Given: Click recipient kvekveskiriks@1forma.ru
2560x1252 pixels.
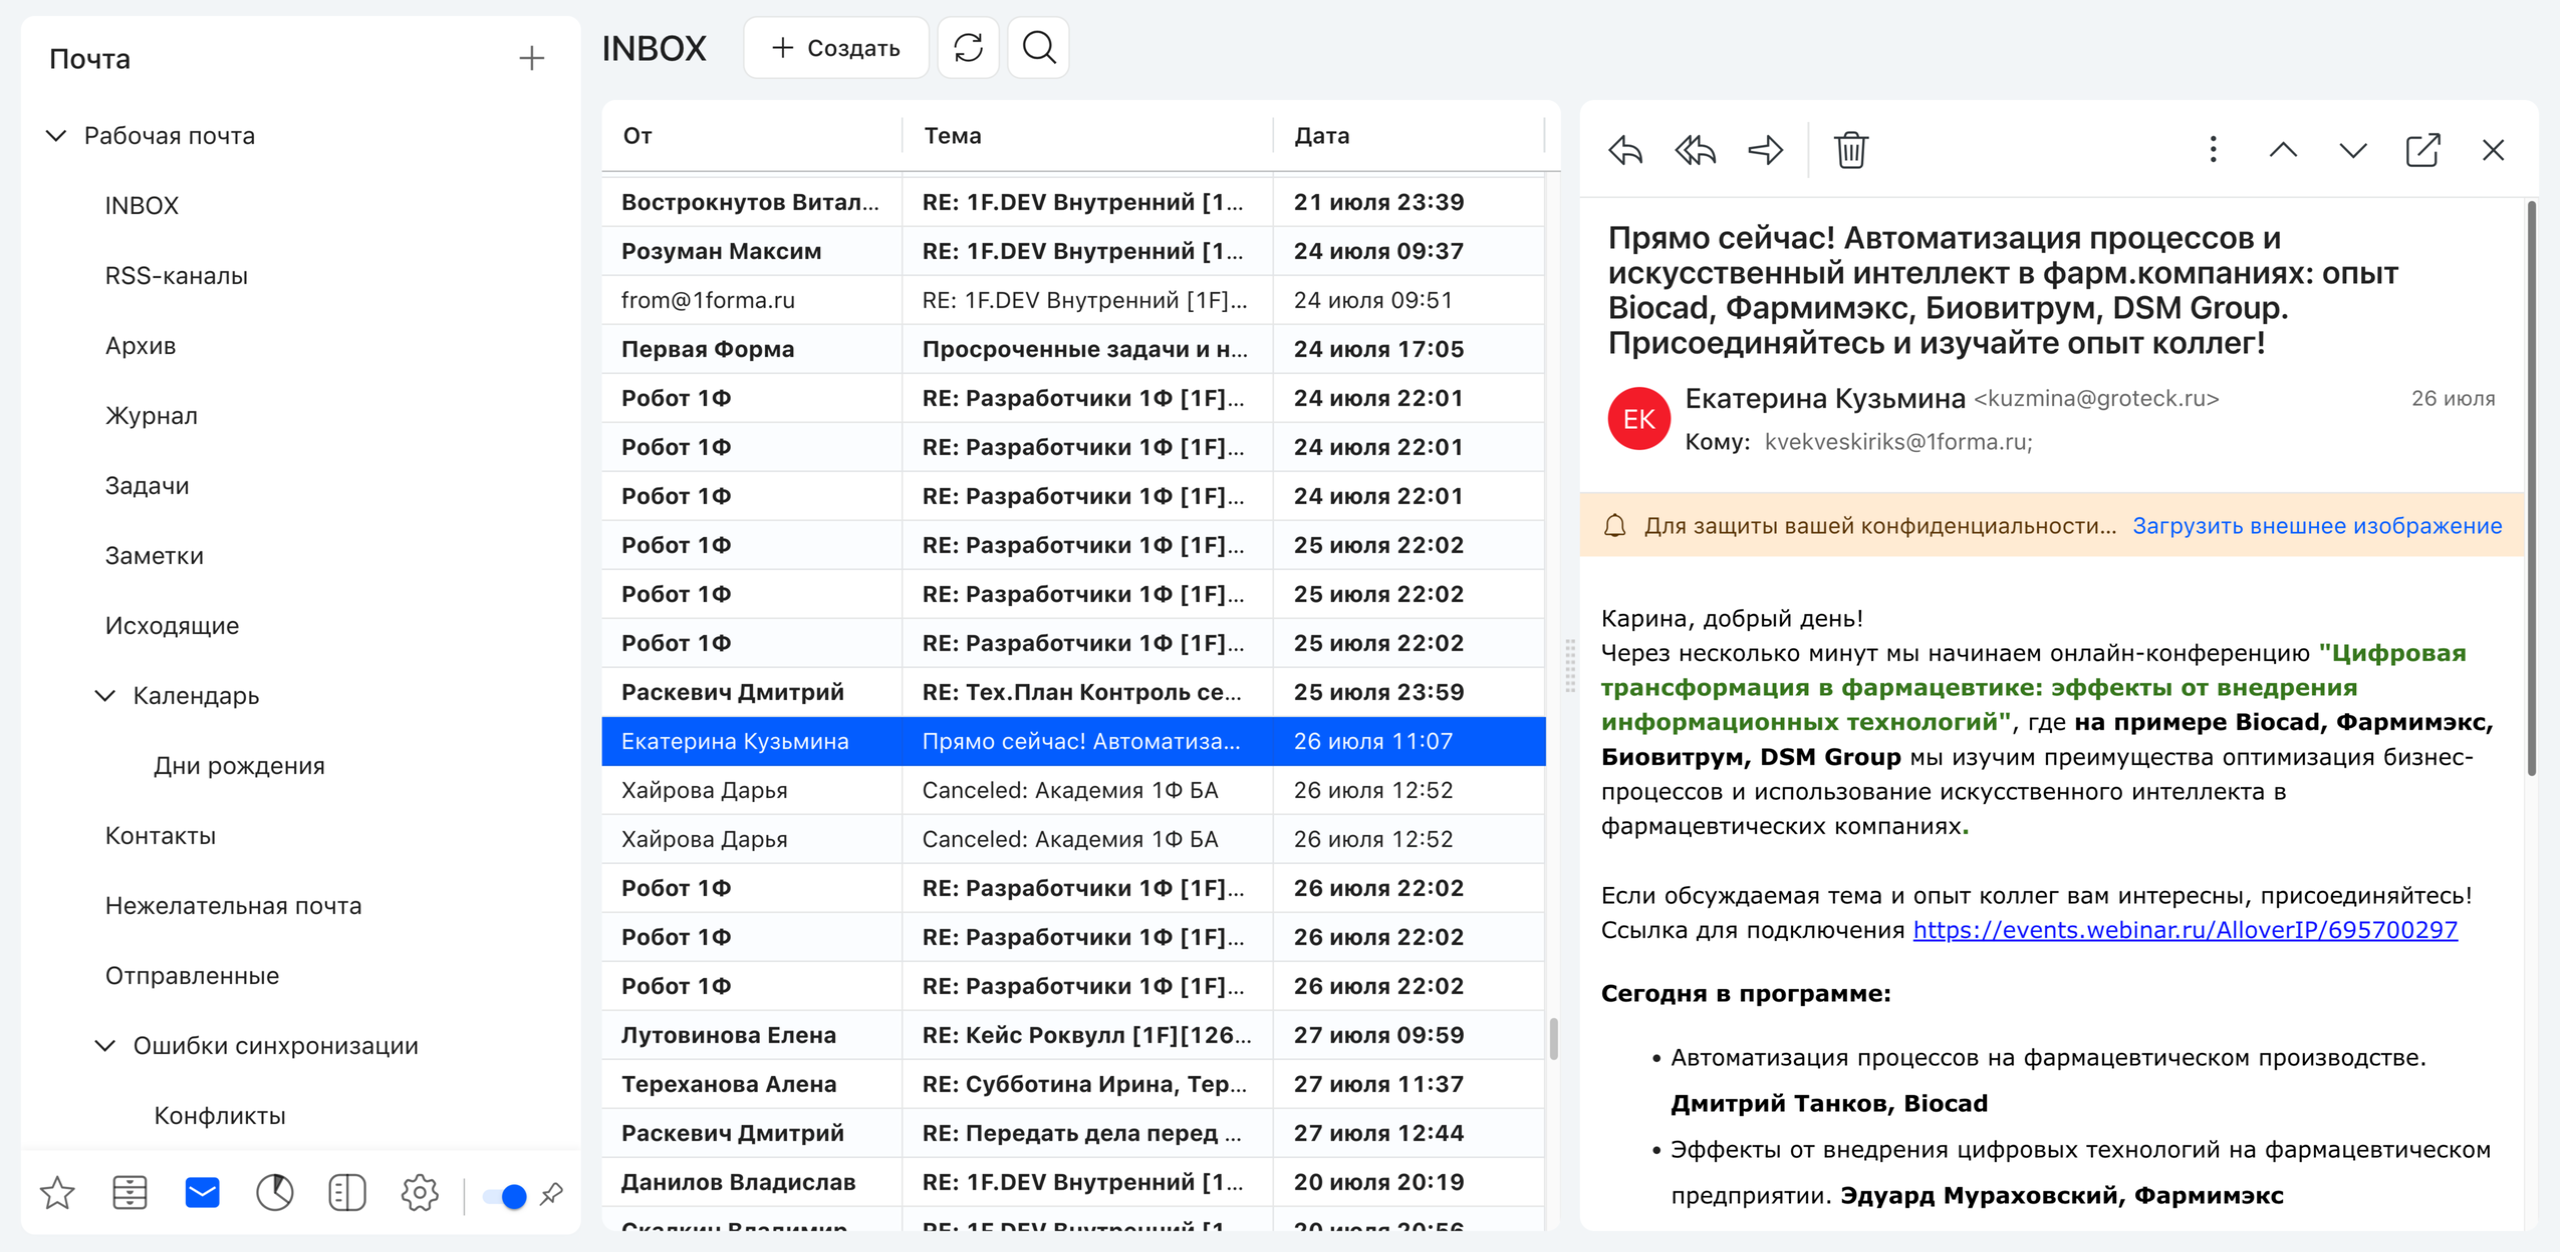Looking at the screenshot, I should (1898, 442).
